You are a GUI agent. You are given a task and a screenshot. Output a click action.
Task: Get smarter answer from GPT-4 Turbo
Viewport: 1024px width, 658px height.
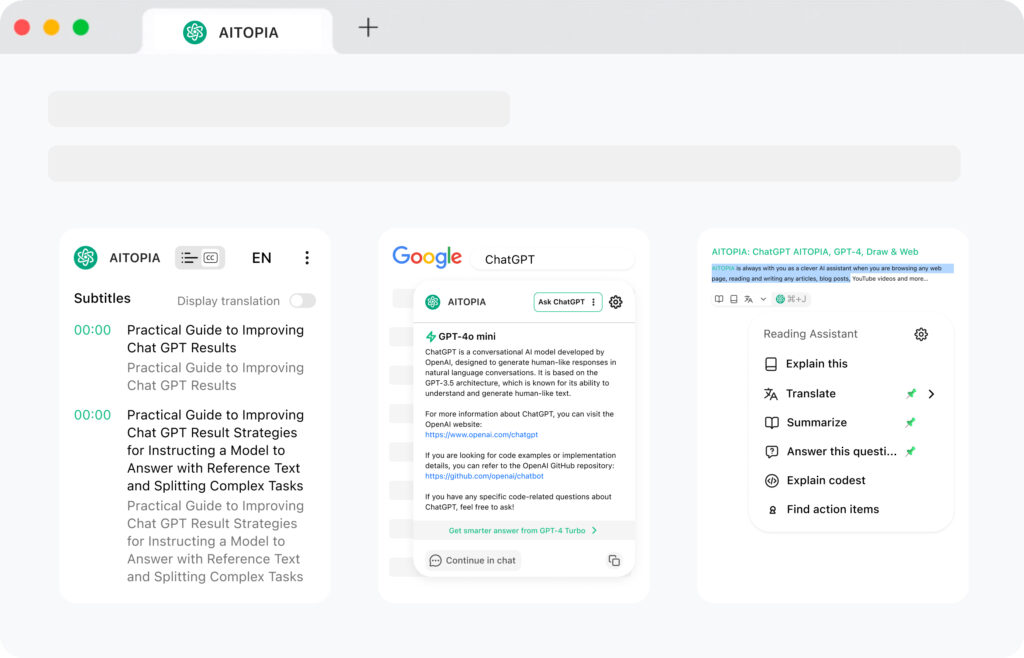(522, 531)
